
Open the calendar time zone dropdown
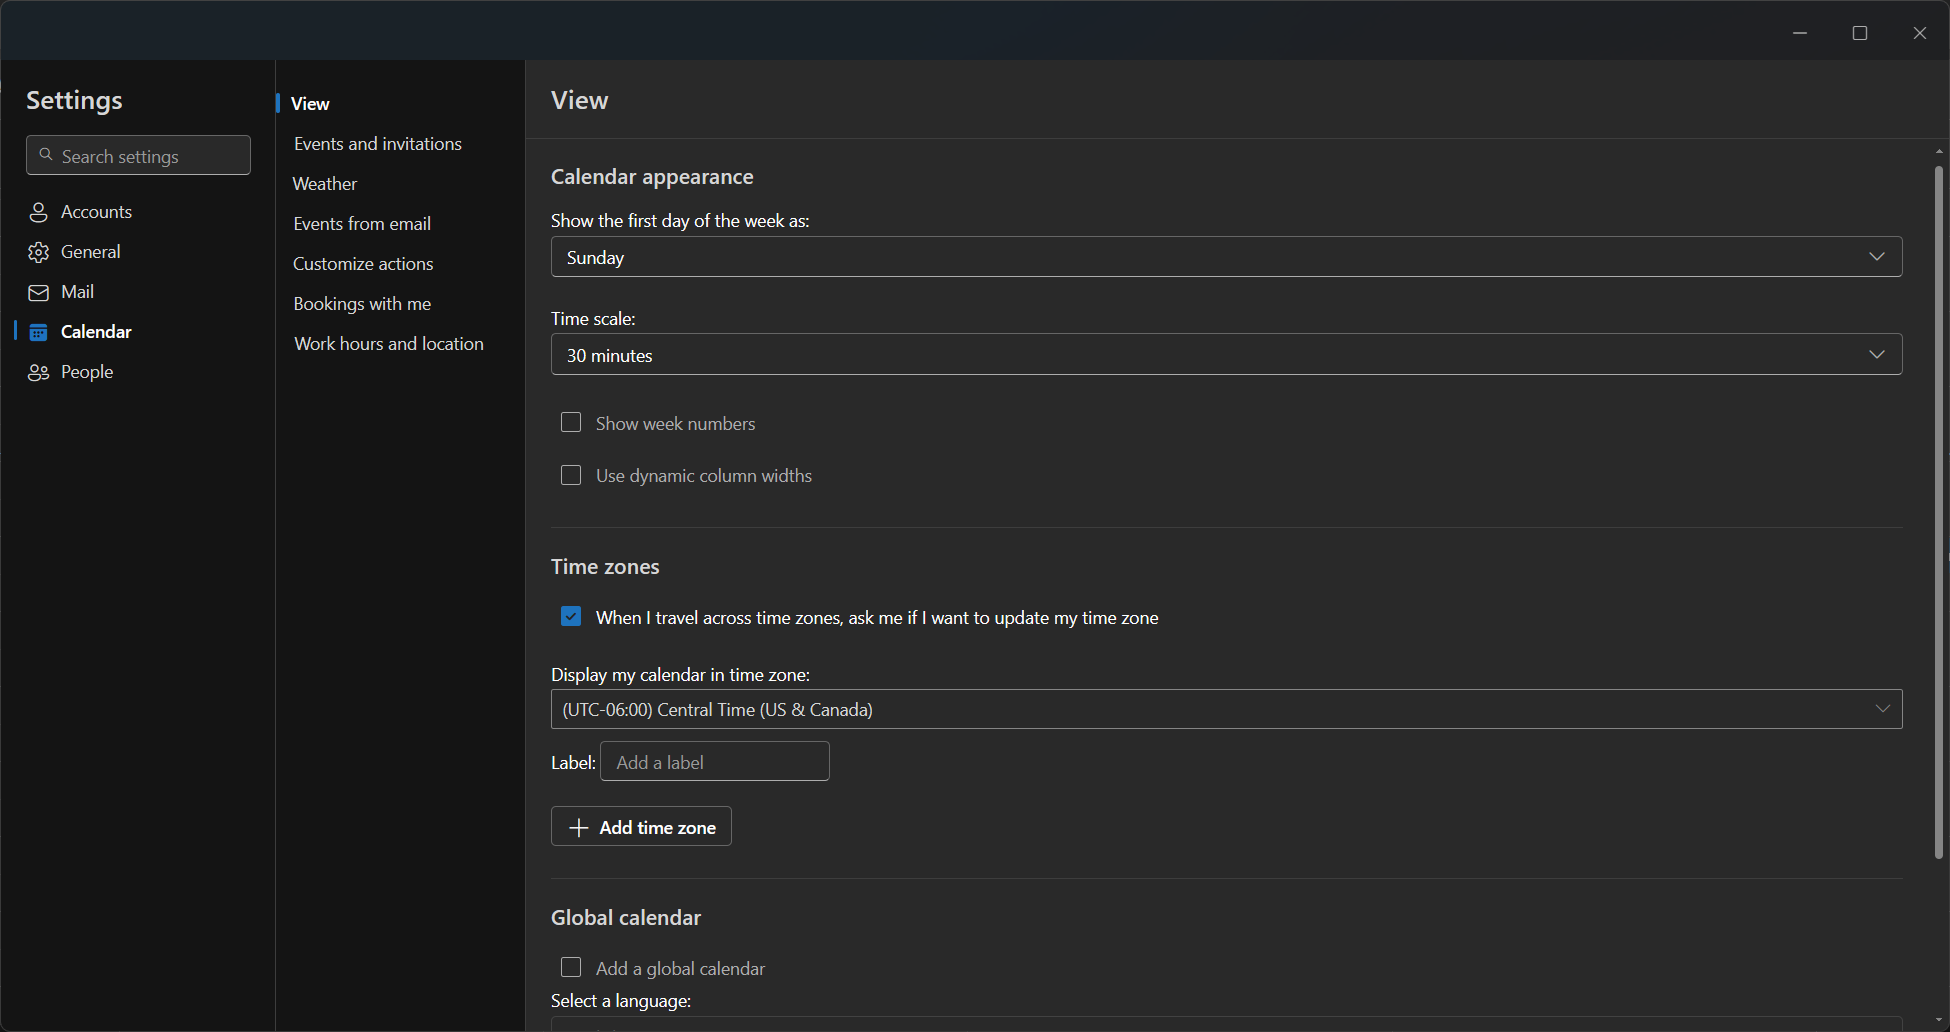1226,709
